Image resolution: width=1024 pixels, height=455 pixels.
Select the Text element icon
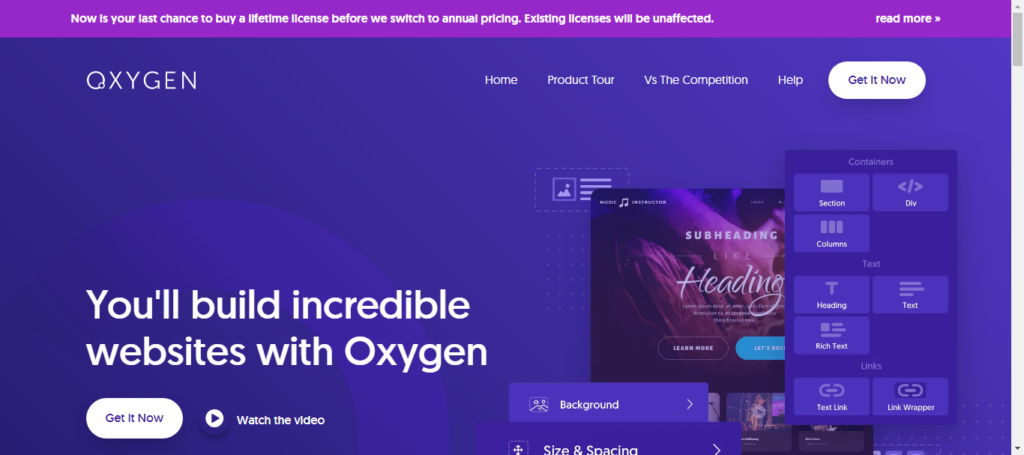tap(911, 289)
